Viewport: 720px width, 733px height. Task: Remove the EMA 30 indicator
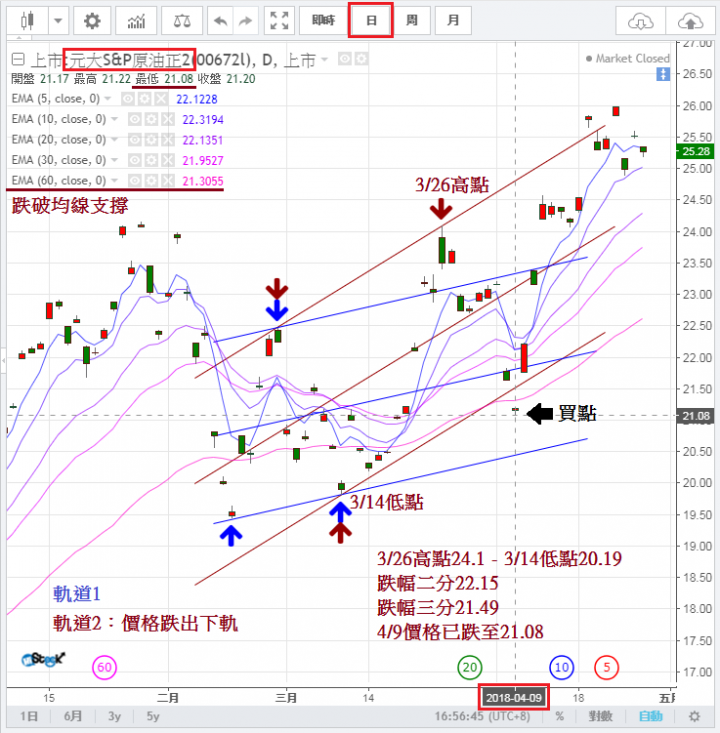point(167,160)
